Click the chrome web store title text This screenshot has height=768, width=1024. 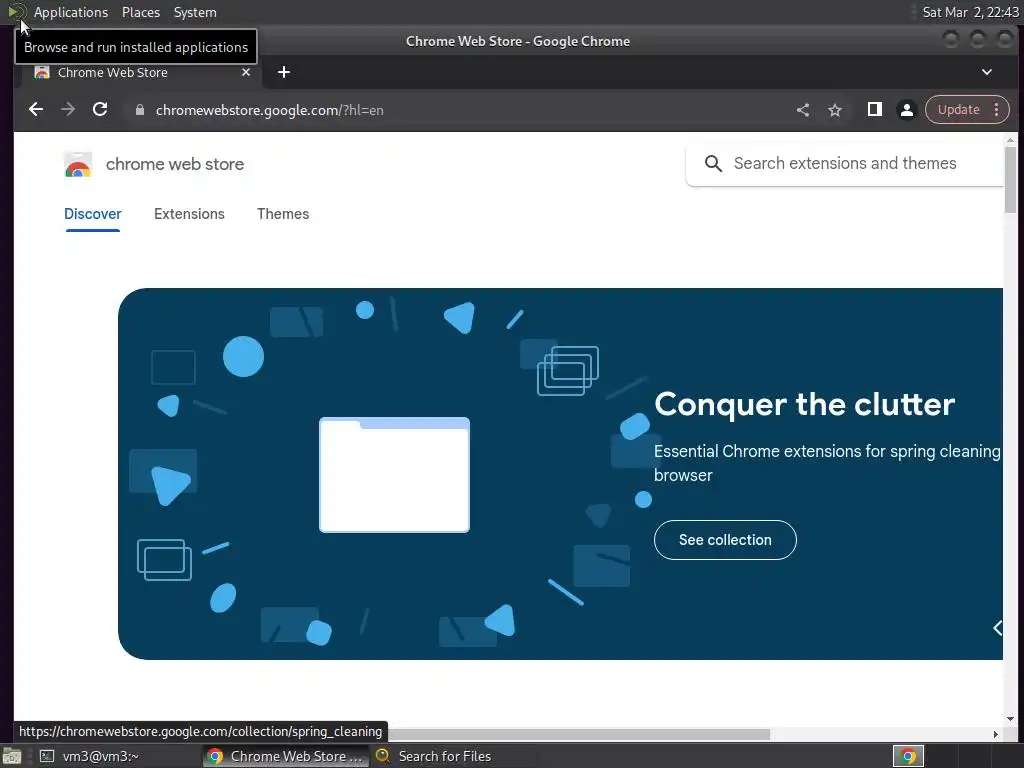[175, 165]
